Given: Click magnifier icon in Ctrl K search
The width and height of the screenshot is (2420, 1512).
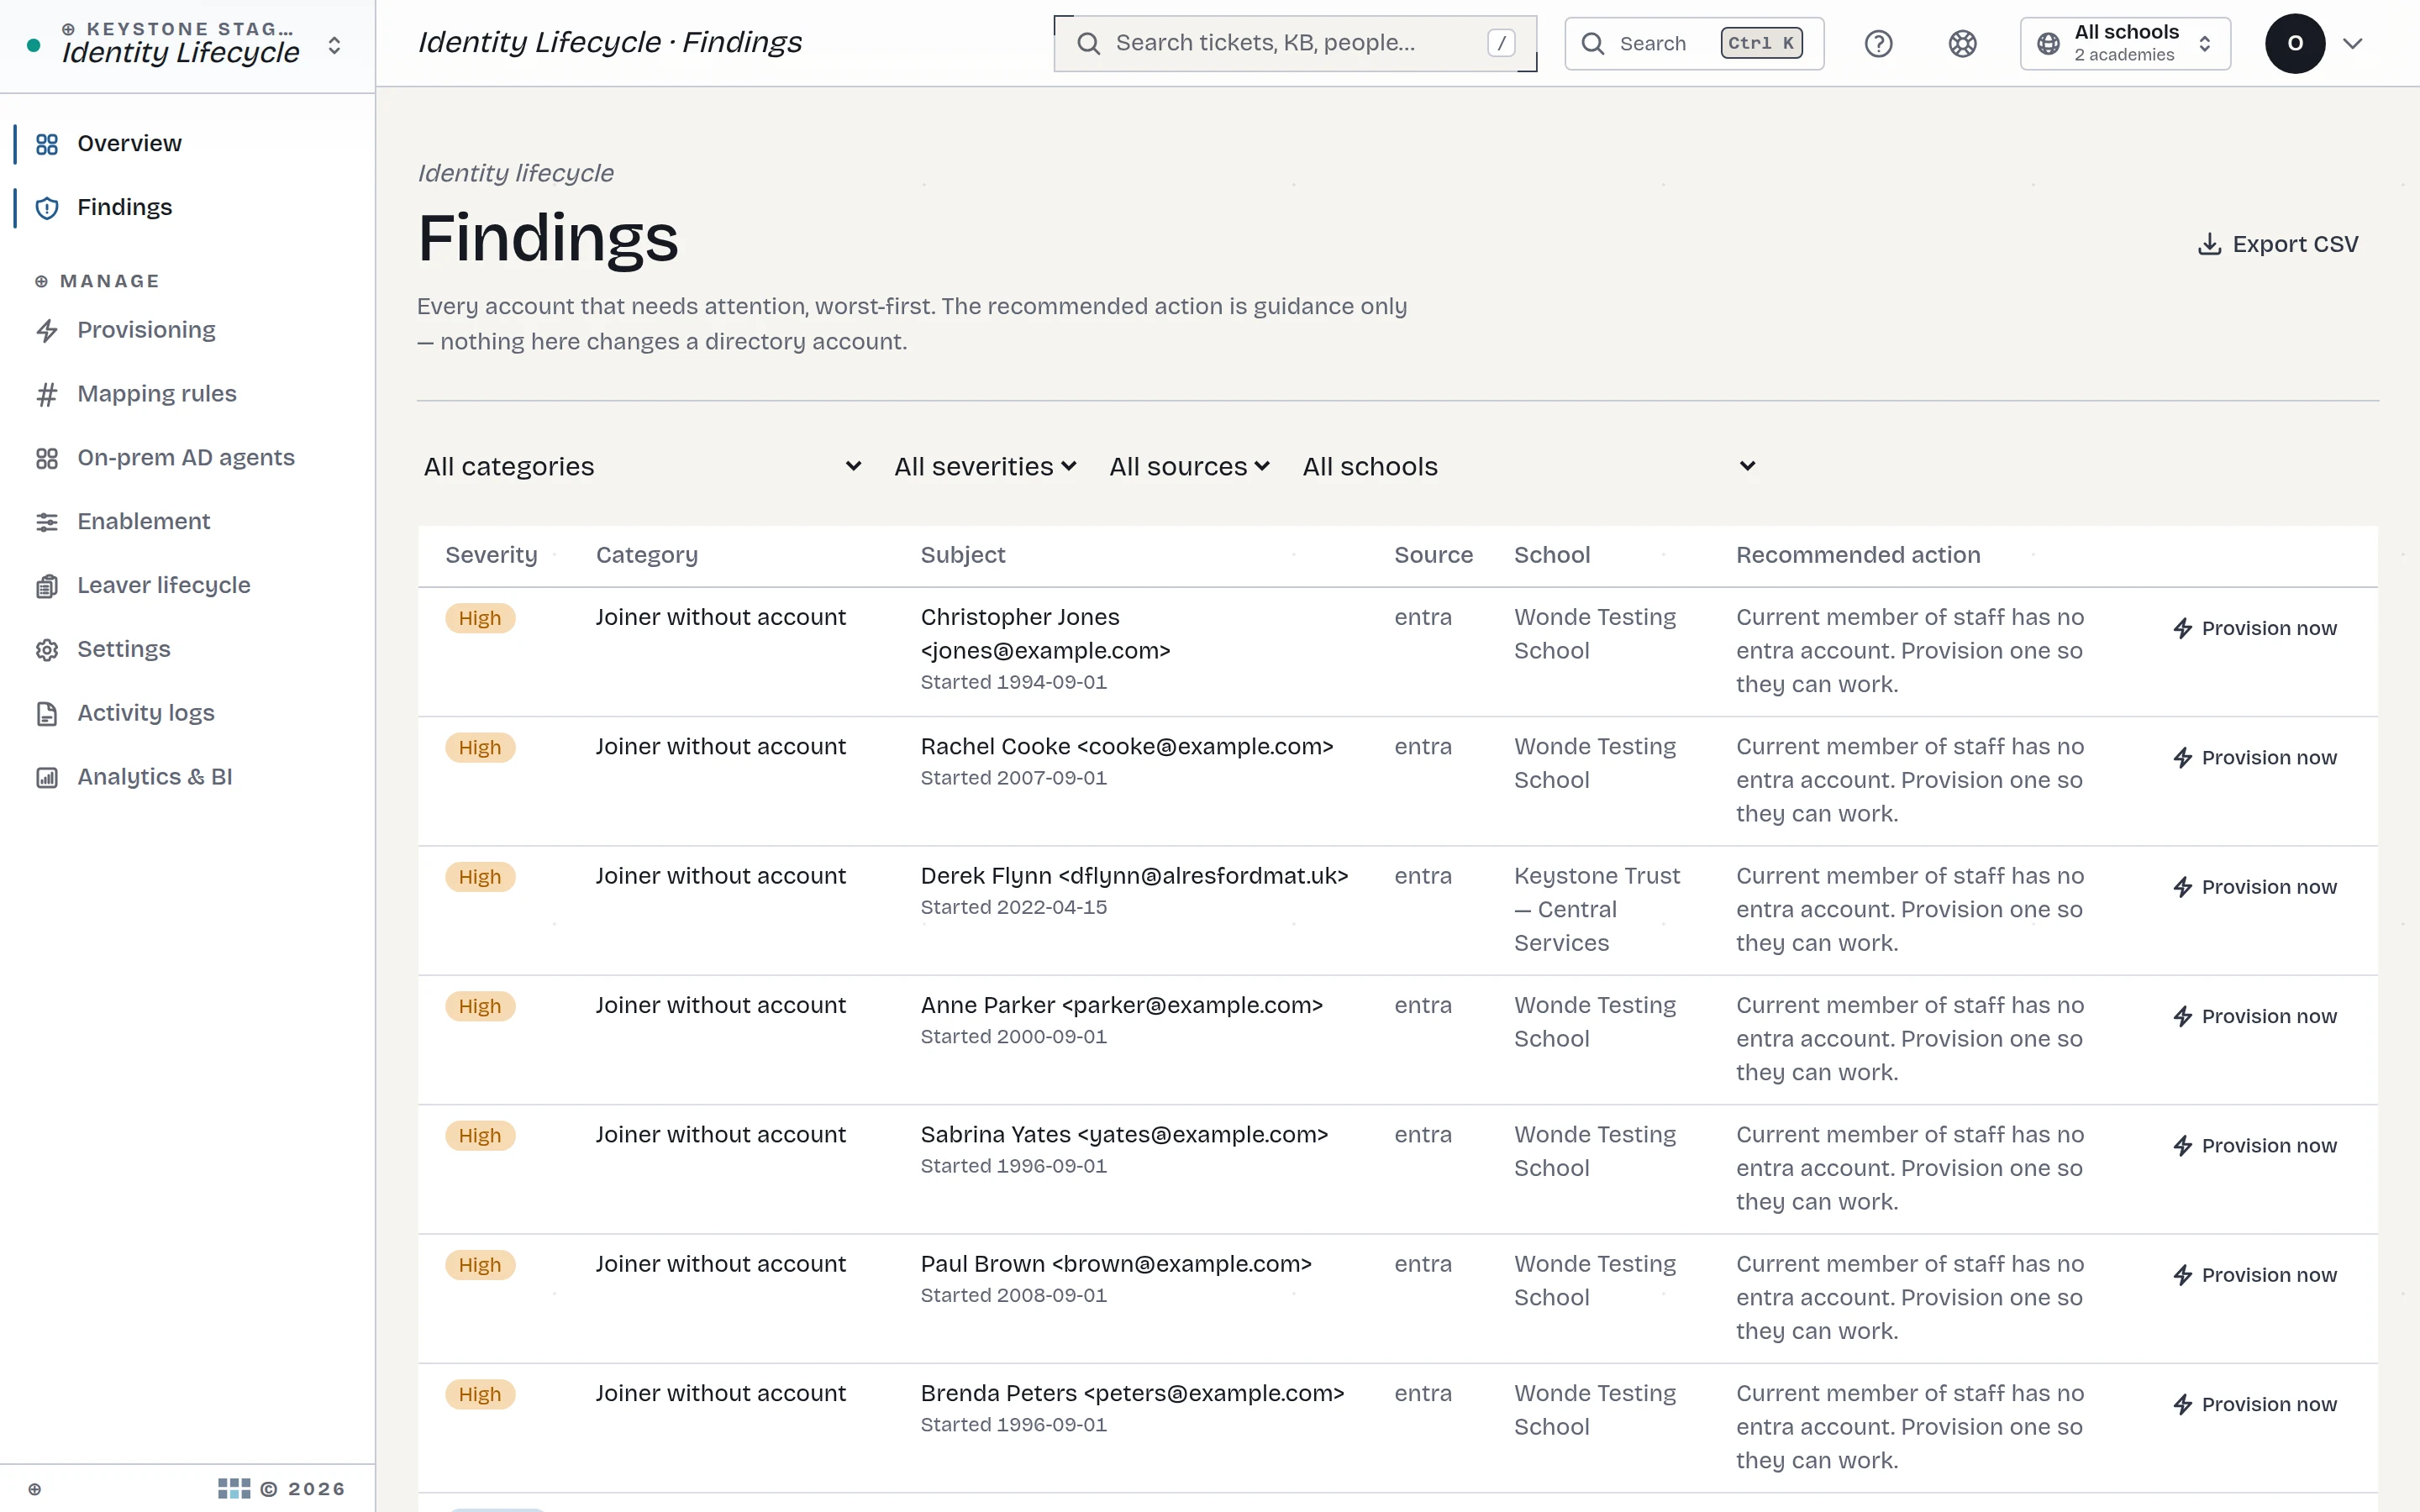Looking at the screenshot, I should [x=1593, y=44].
